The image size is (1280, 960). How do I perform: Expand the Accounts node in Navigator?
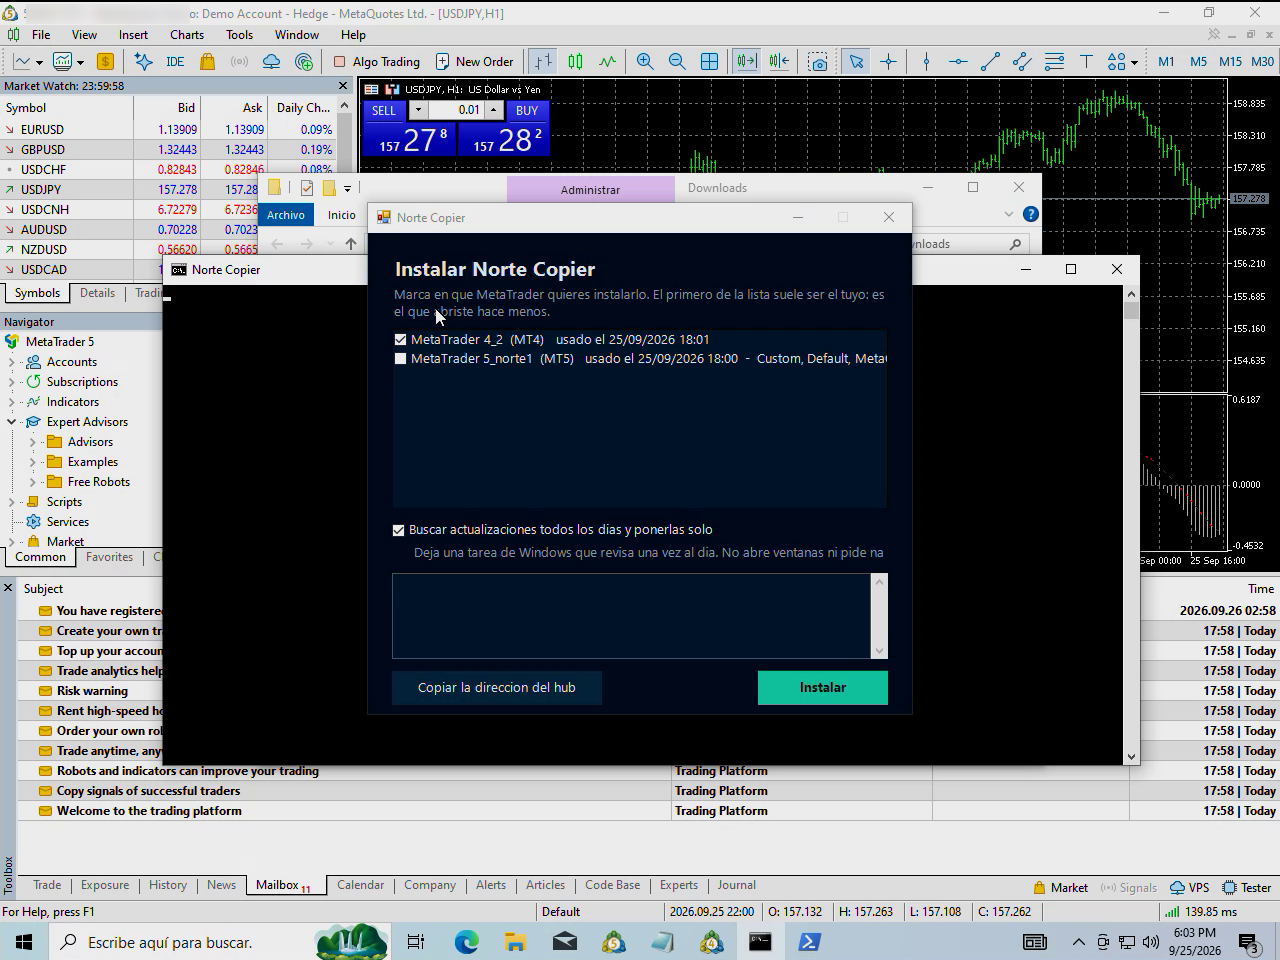(x=12, y=362)
